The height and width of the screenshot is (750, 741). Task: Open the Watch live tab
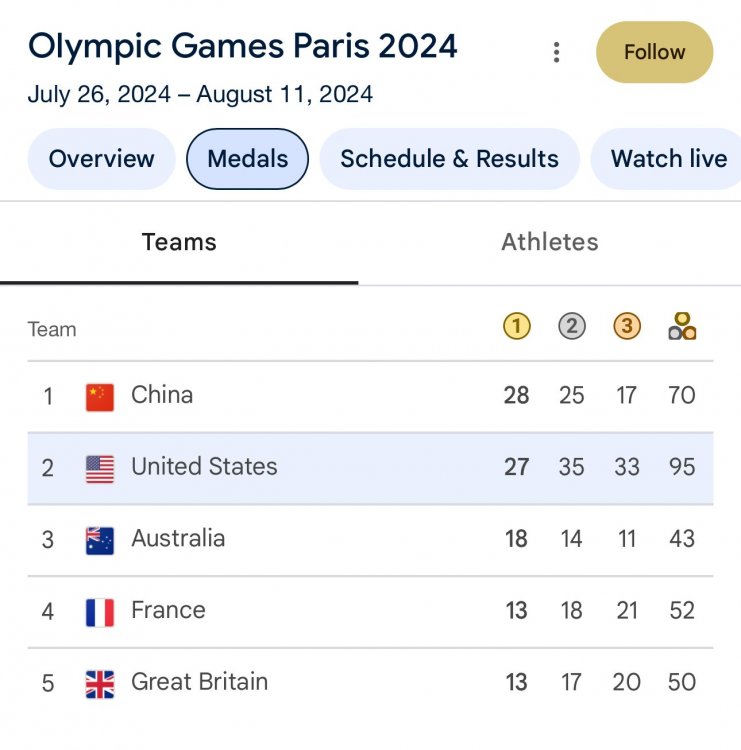[668, 159]
